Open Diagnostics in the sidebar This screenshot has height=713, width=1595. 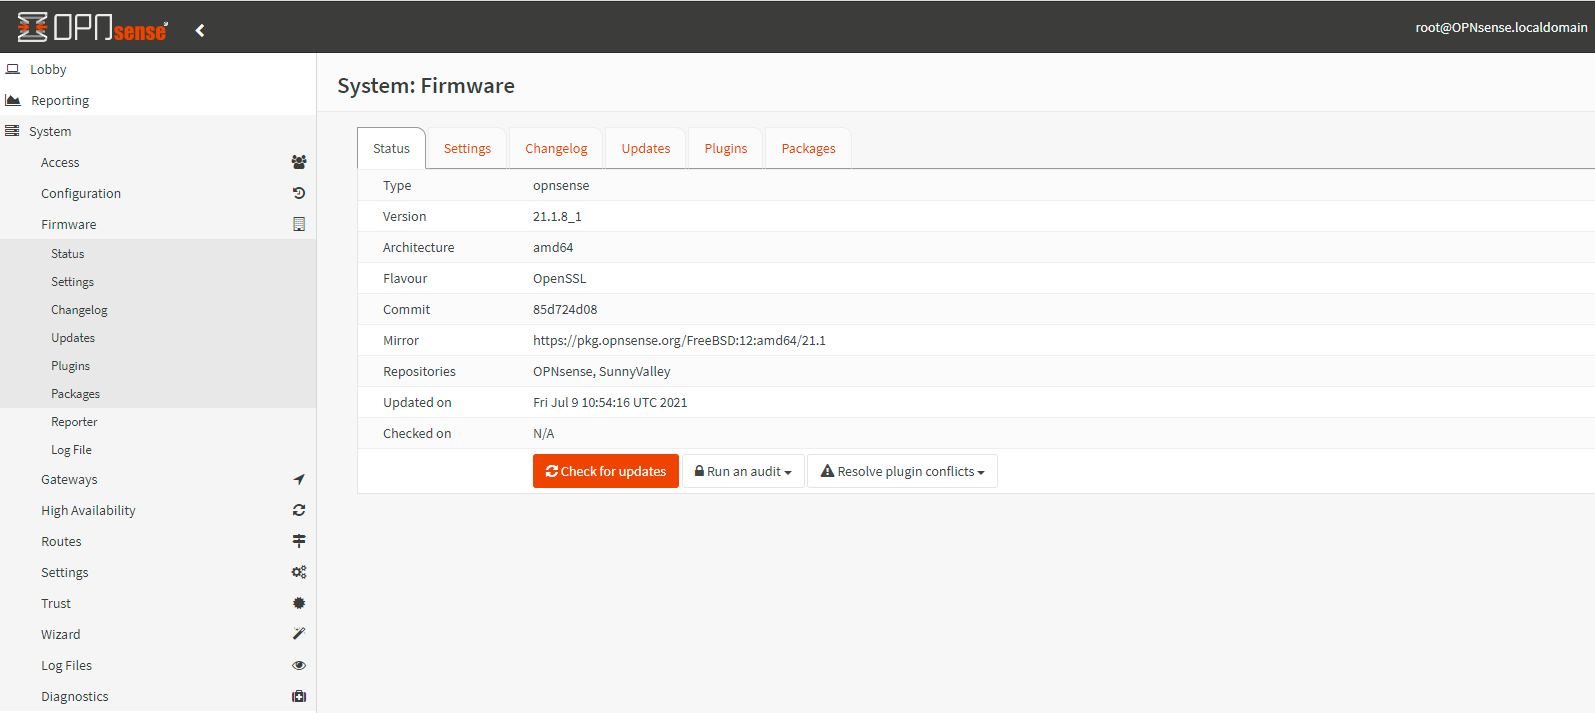[x=158, y=696]
